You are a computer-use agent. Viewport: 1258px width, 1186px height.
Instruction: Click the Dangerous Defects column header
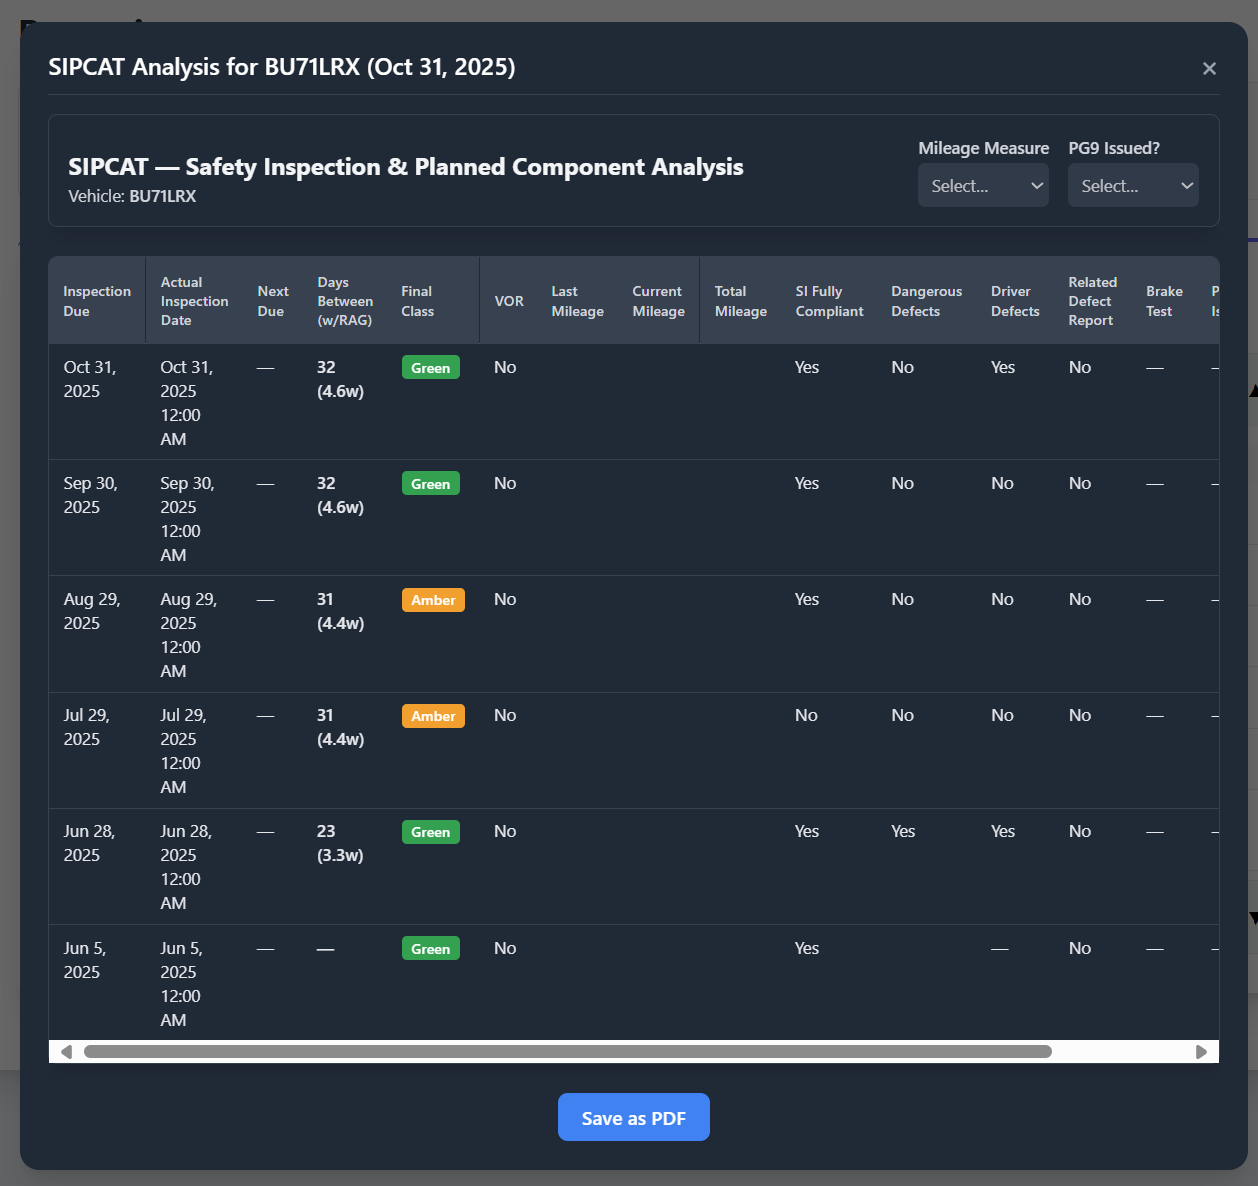pos(926,301)
